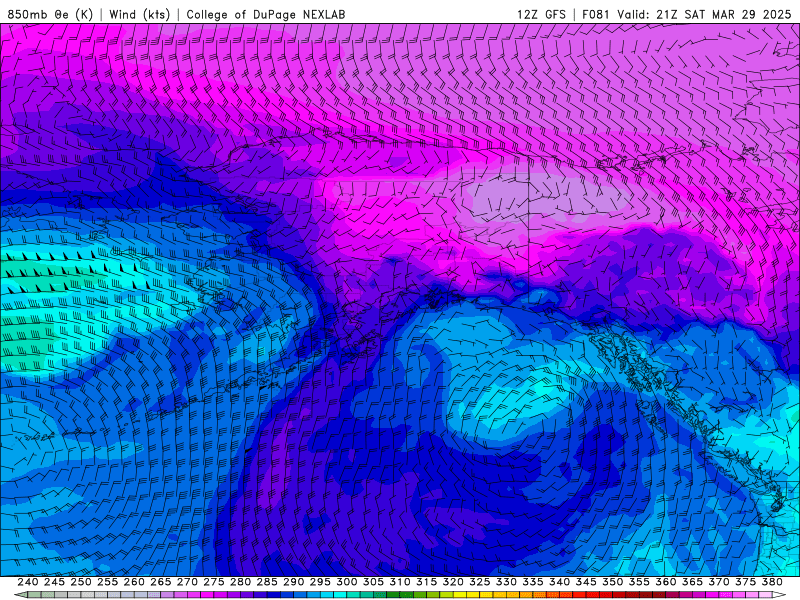
Task: Click "College of DuPage NEXLAB" header text
Action: pos(266,14)
